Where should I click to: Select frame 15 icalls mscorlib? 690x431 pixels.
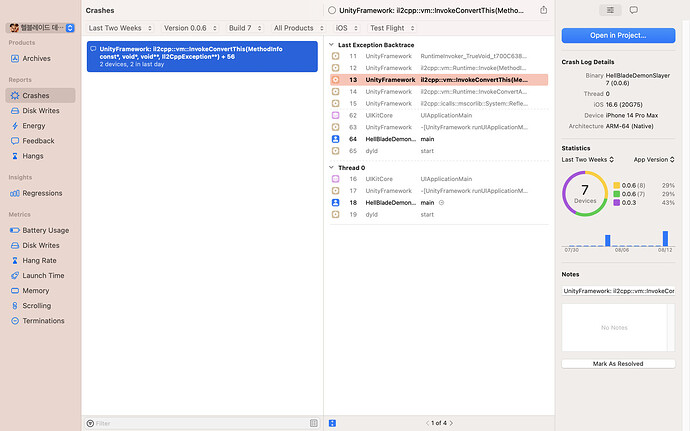(x=439, y=104)
